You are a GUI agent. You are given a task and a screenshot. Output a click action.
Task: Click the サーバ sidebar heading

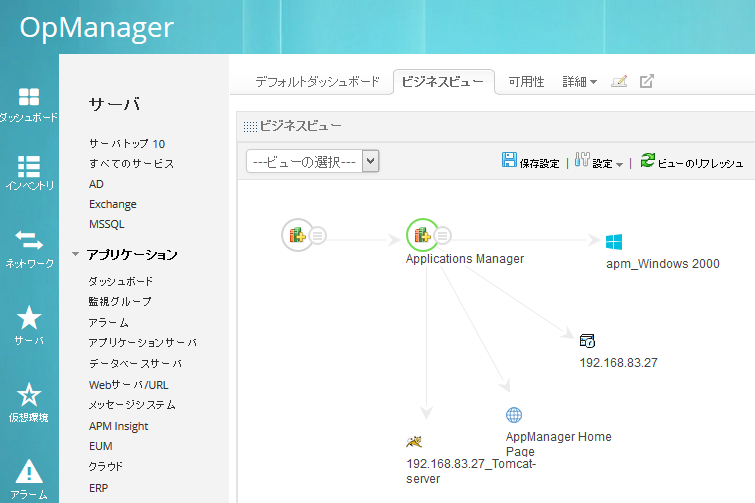click(115, 104)
